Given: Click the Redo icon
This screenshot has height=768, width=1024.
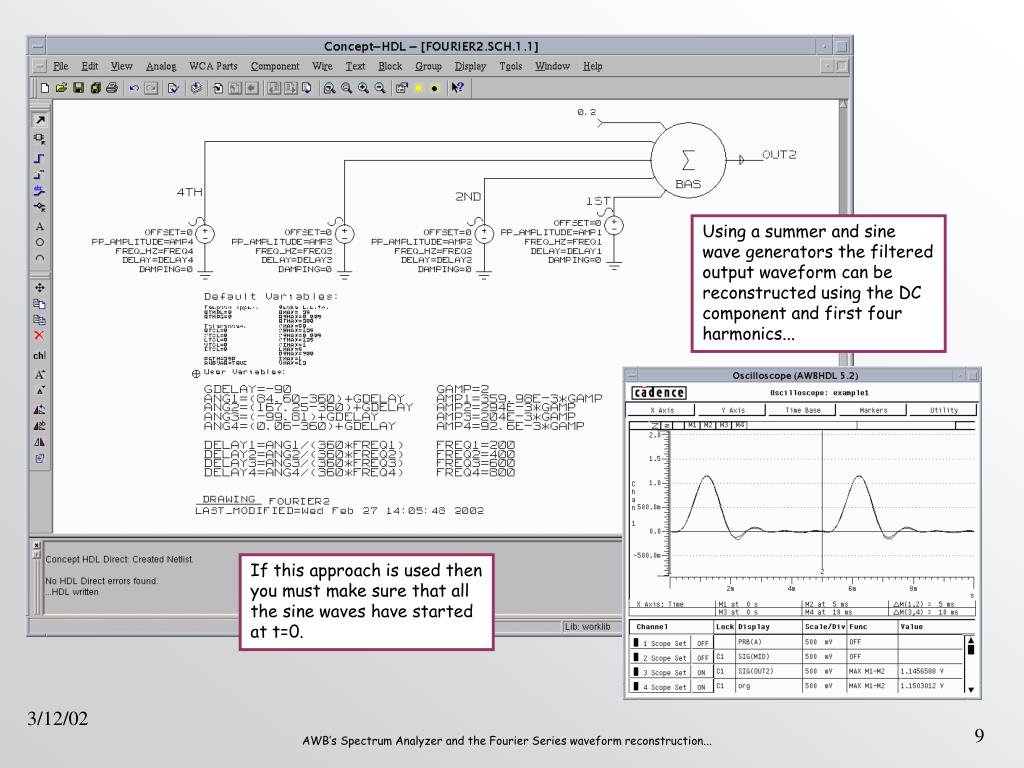Looking at the screenshot, I should 151,88.
